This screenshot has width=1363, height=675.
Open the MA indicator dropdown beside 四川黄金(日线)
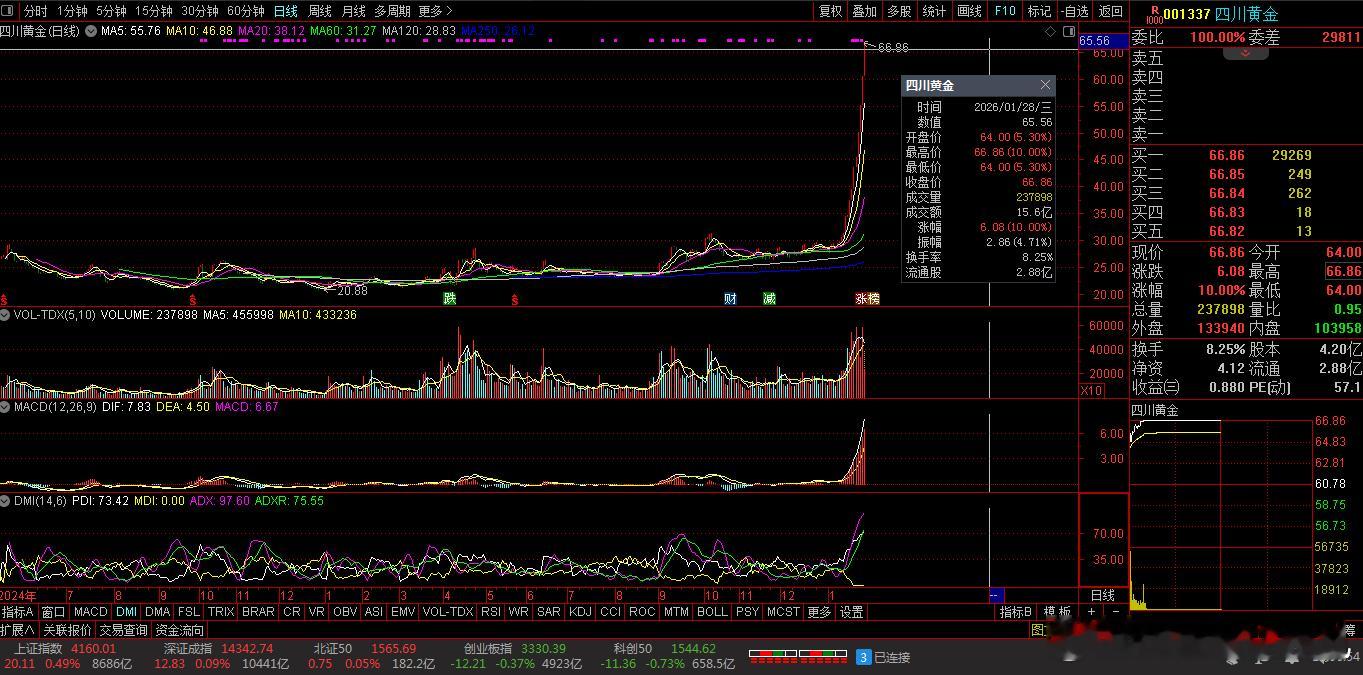(91, 31)
